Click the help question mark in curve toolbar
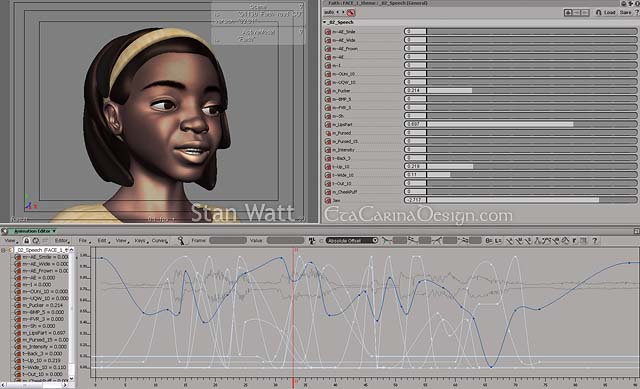 tap(595, 241)
